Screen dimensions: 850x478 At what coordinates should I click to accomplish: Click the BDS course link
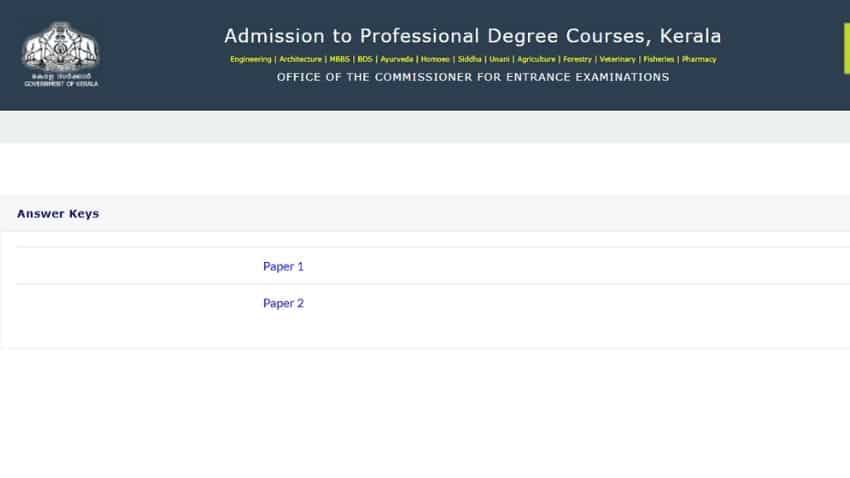click(365, 59)
